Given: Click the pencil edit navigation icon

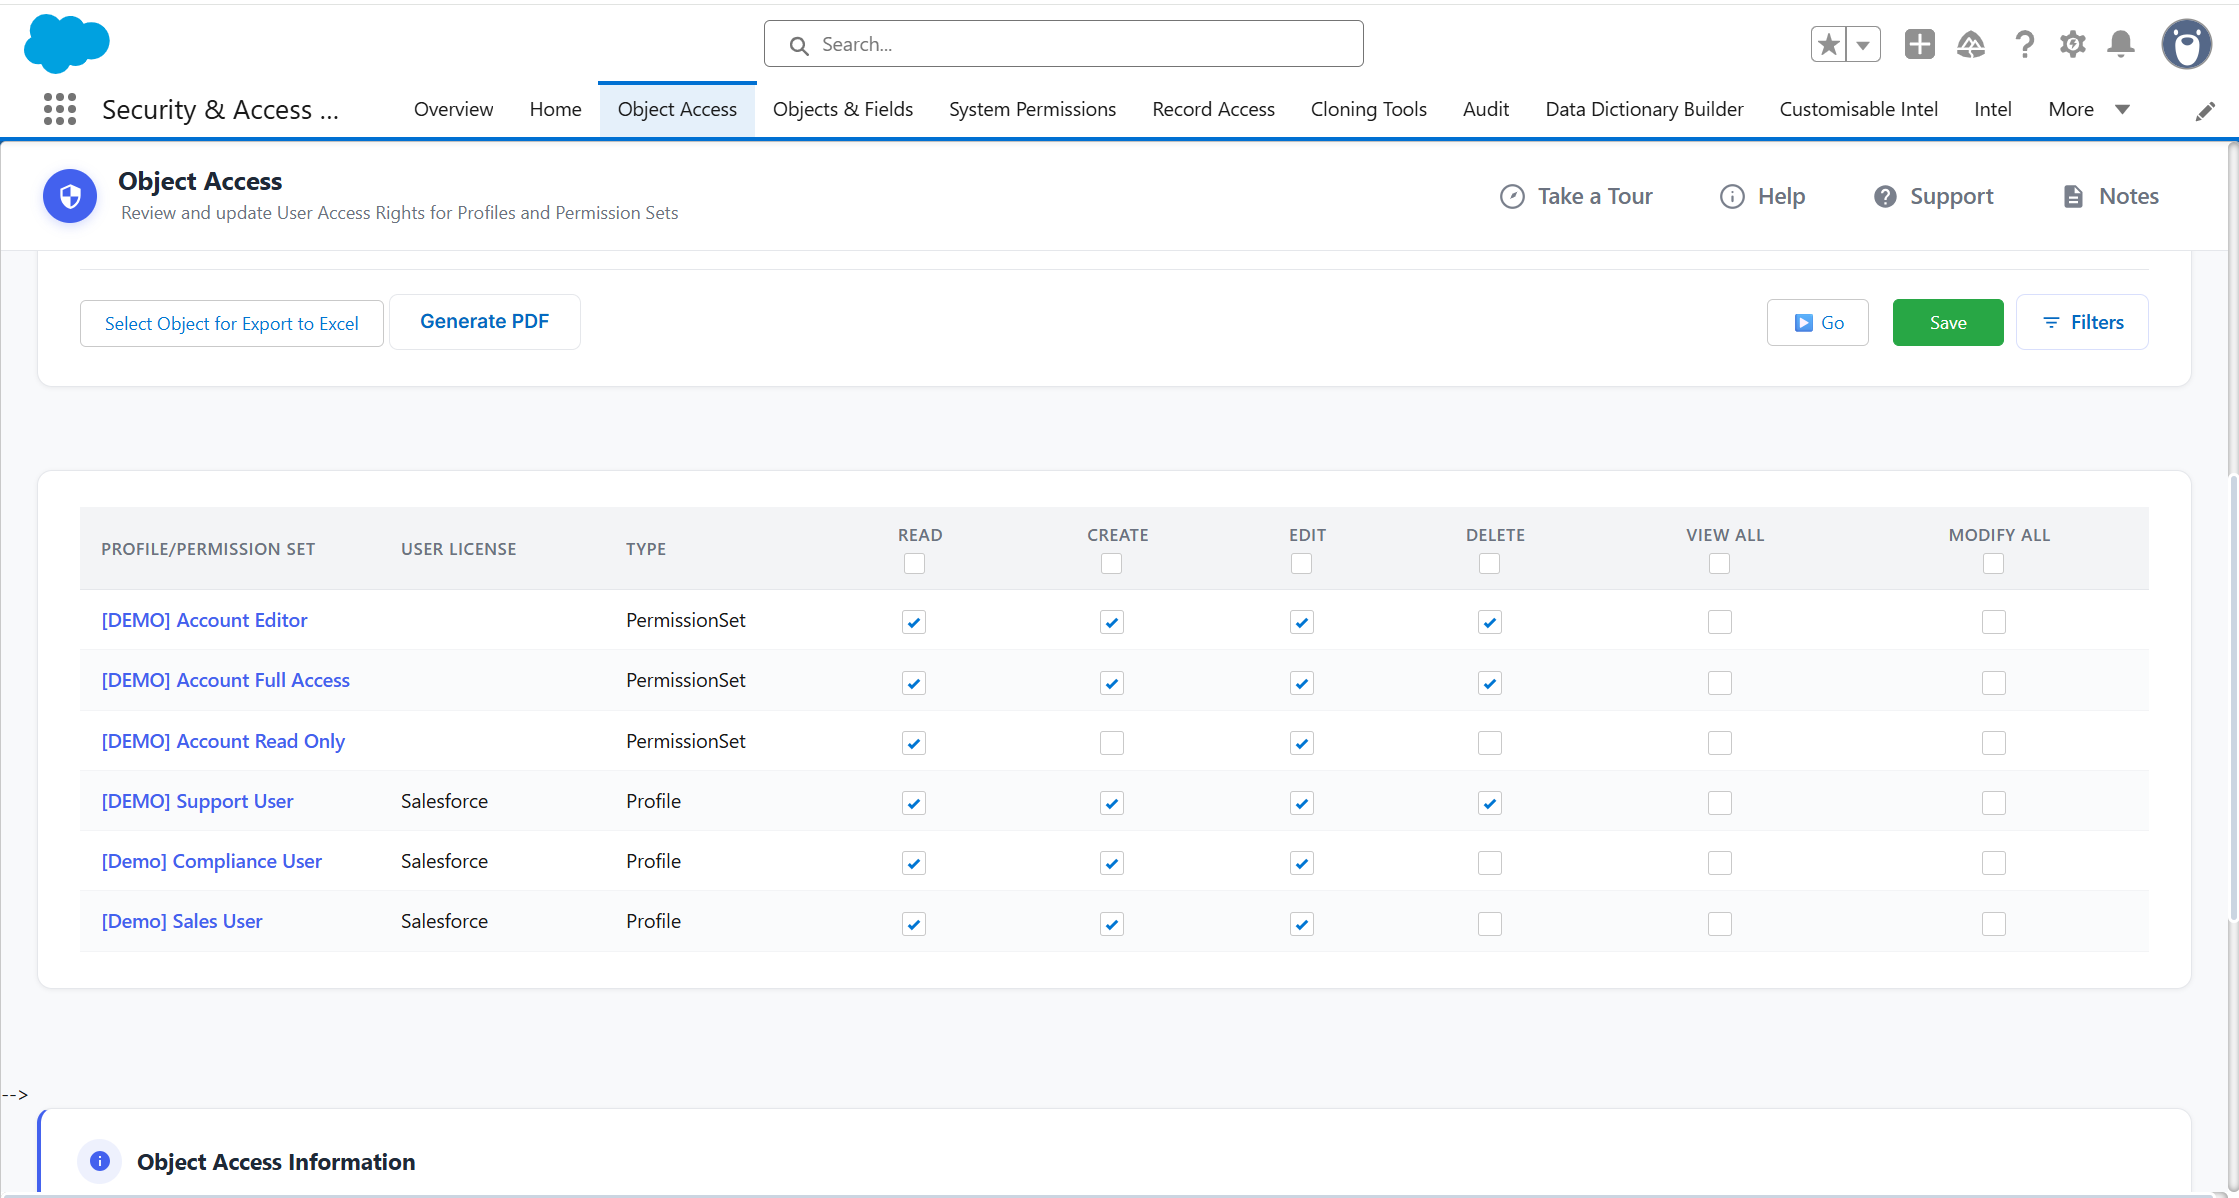Looking at the screenshot, I should (2205, 110).
